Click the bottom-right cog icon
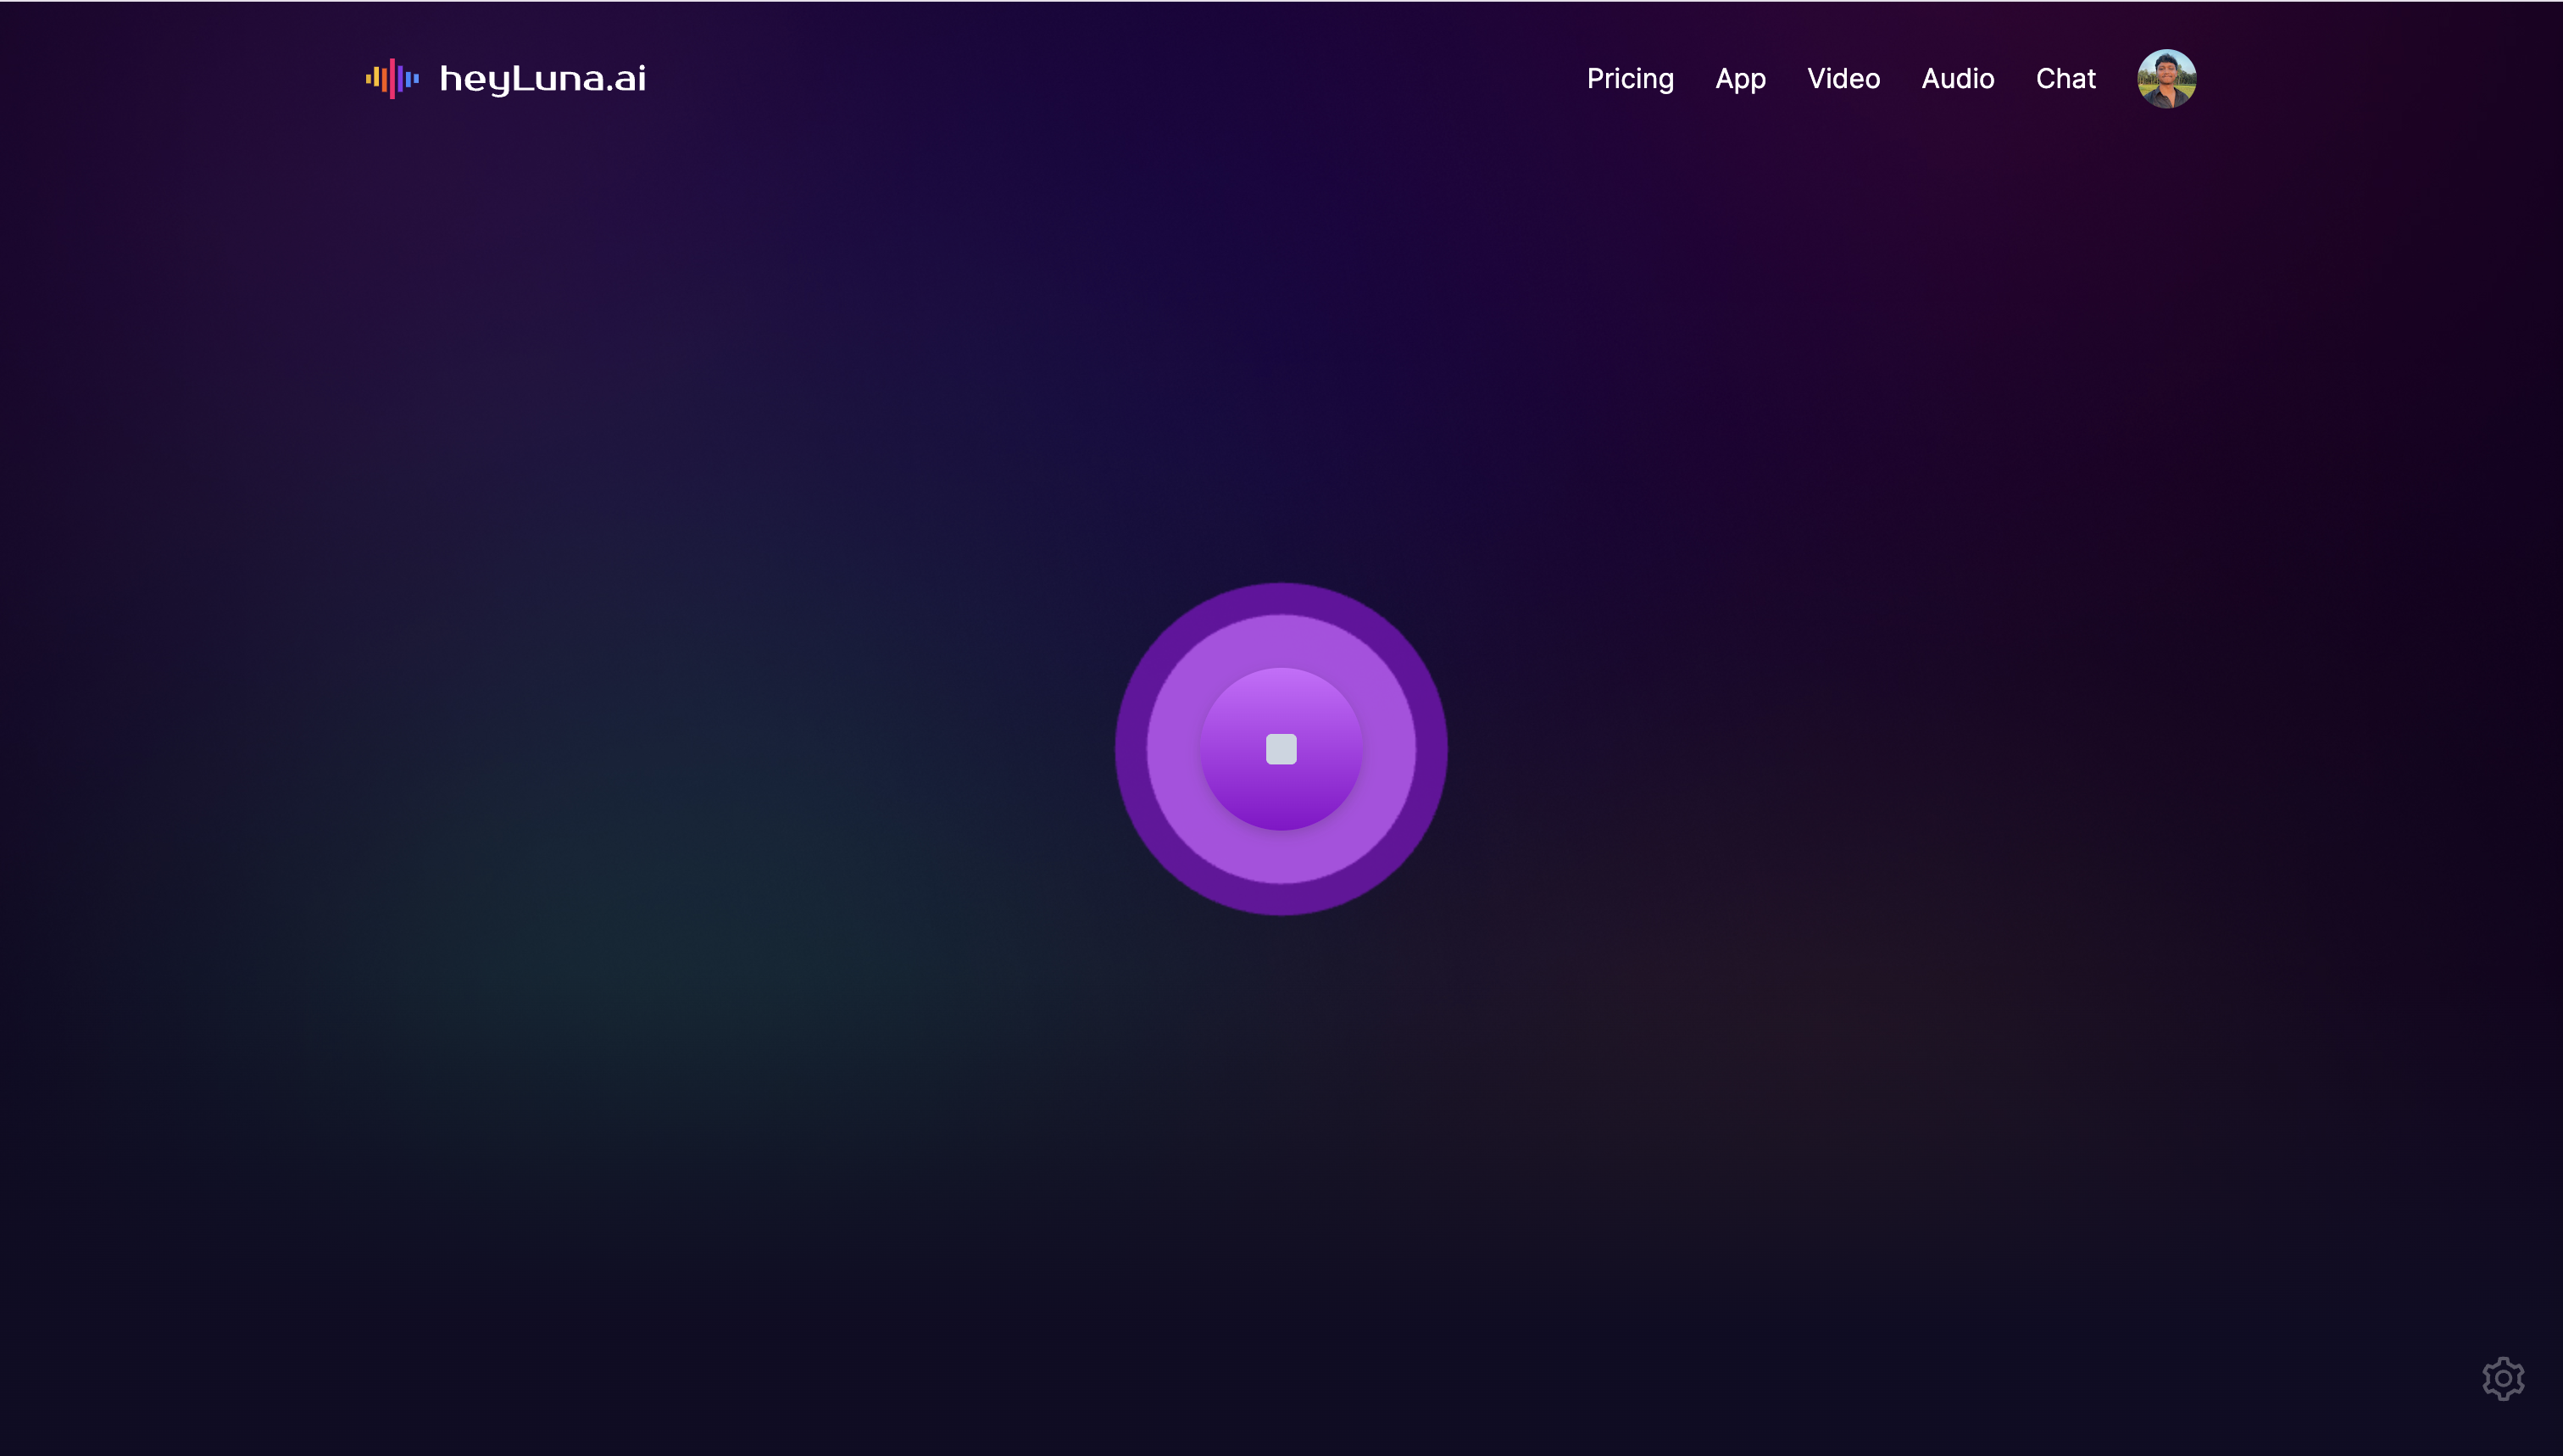Viewport: 2563px width, 1456px height. point(2503,1379)
